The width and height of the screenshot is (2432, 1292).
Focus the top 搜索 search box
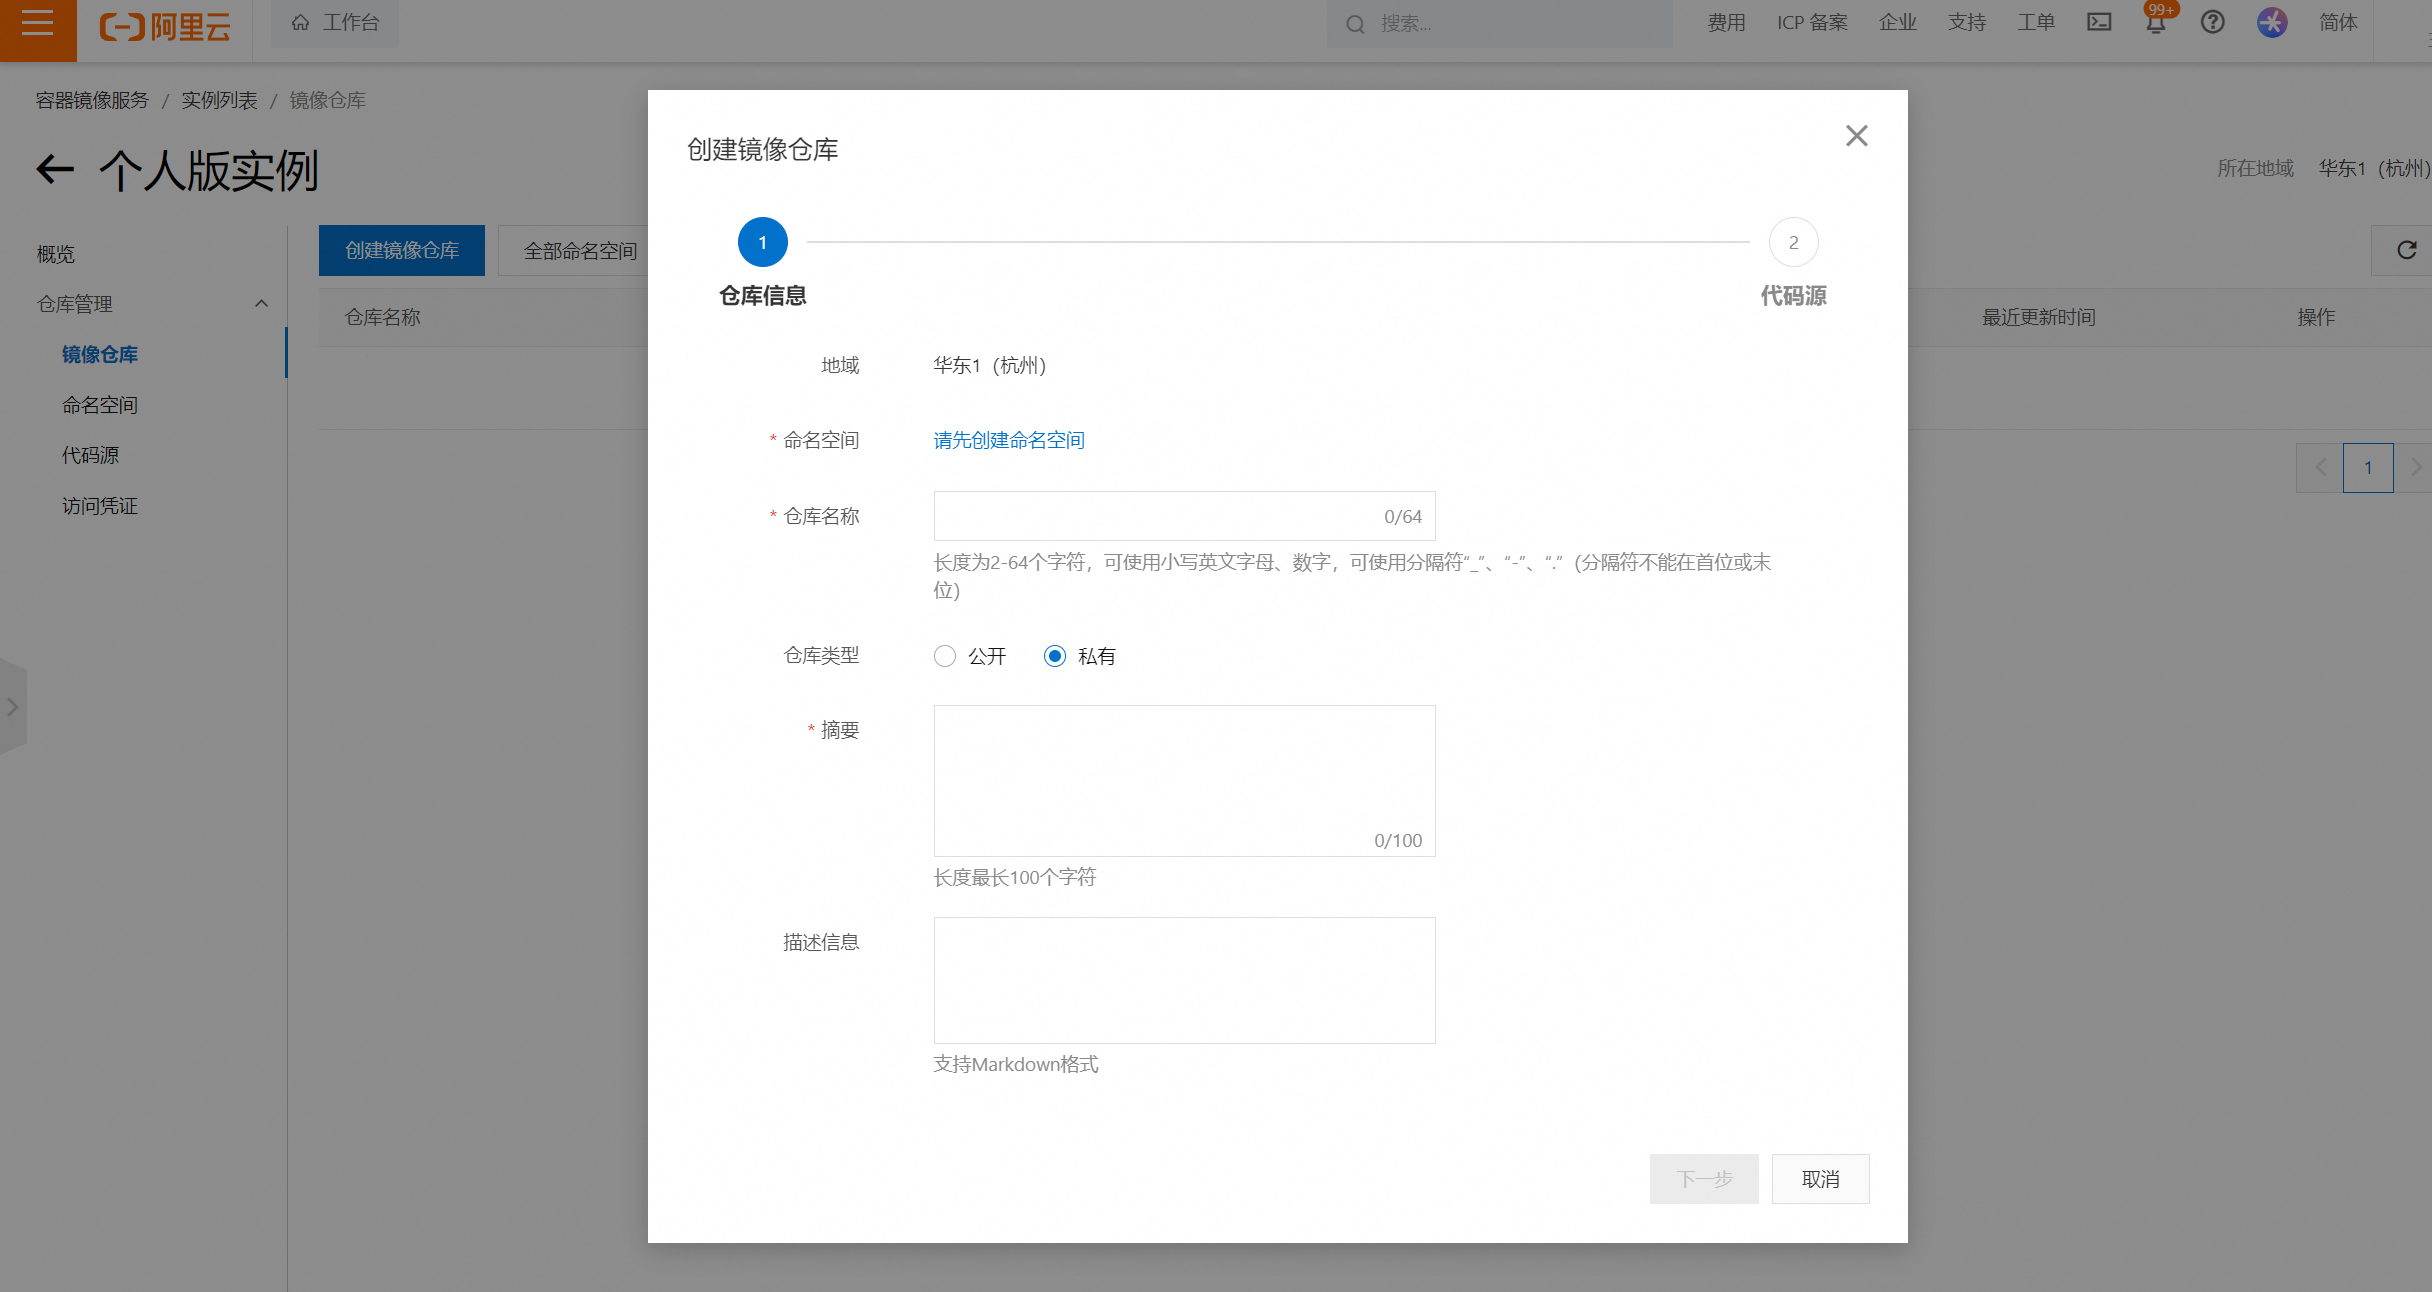pos(1499,23)
